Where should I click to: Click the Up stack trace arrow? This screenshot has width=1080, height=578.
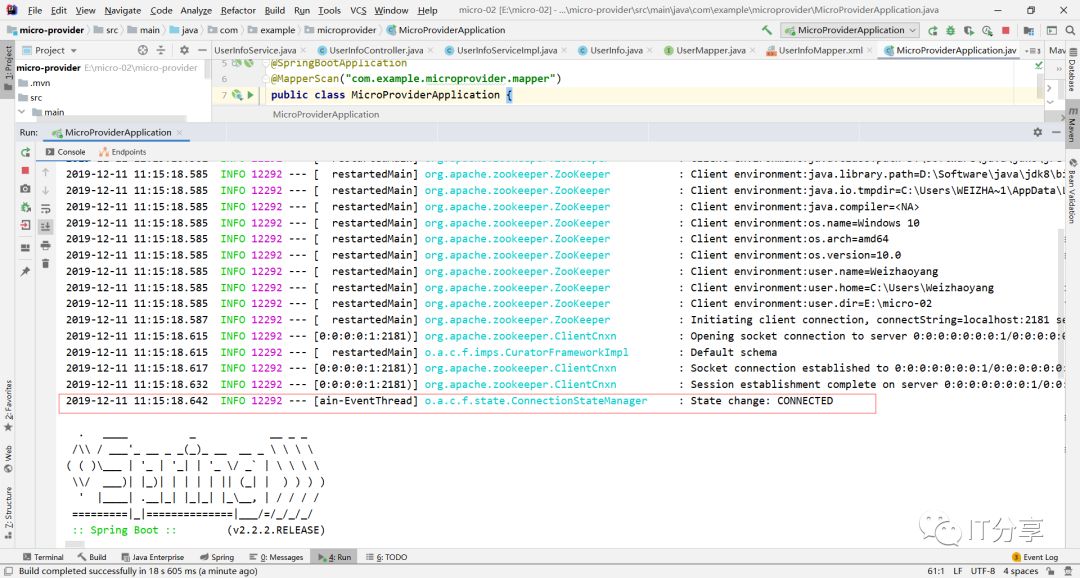(45, 172)
